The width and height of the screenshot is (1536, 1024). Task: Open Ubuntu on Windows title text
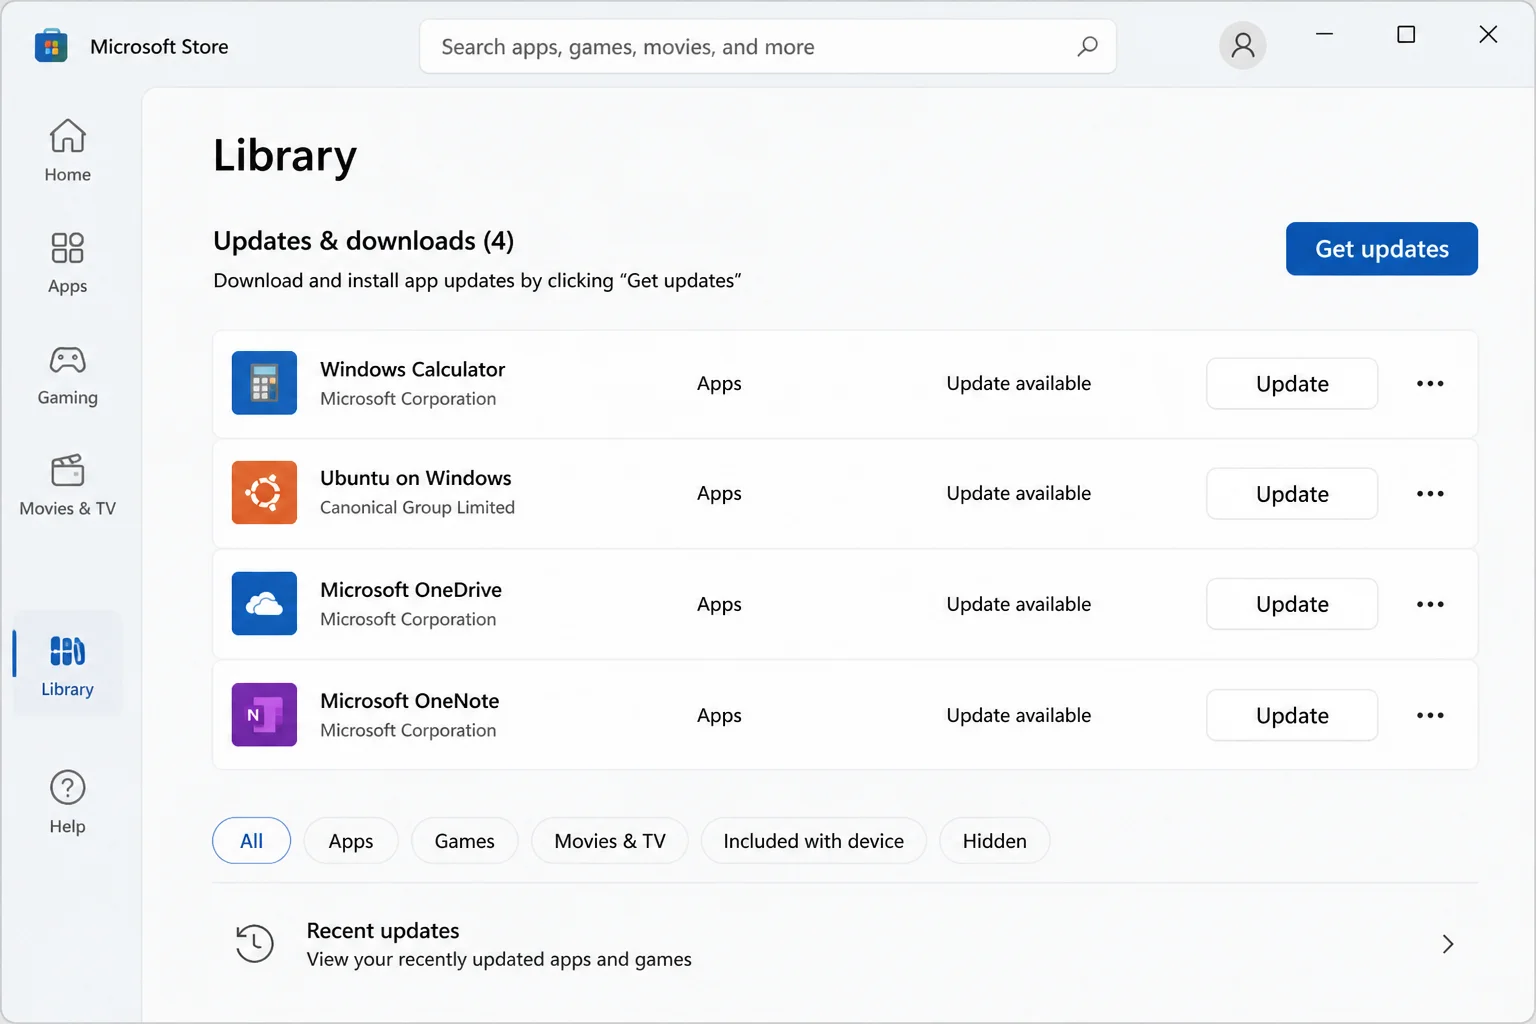pos(415,478)
